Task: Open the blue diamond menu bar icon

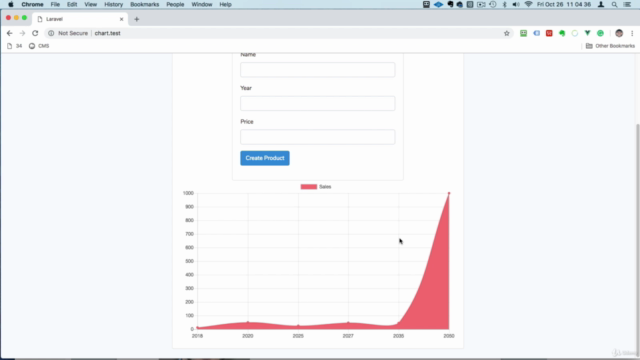Action: (x=438, y=4)
